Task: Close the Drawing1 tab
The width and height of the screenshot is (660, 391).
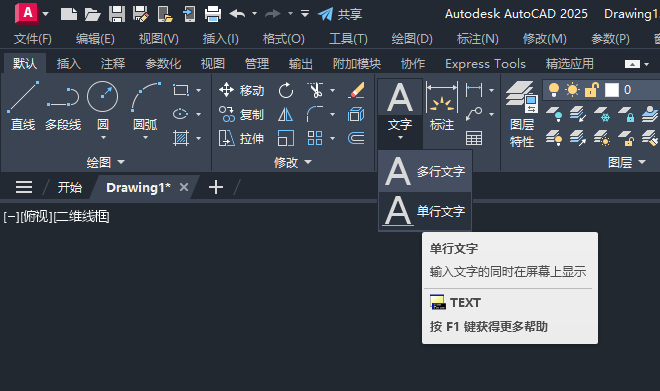Action: tap(184, 187)
